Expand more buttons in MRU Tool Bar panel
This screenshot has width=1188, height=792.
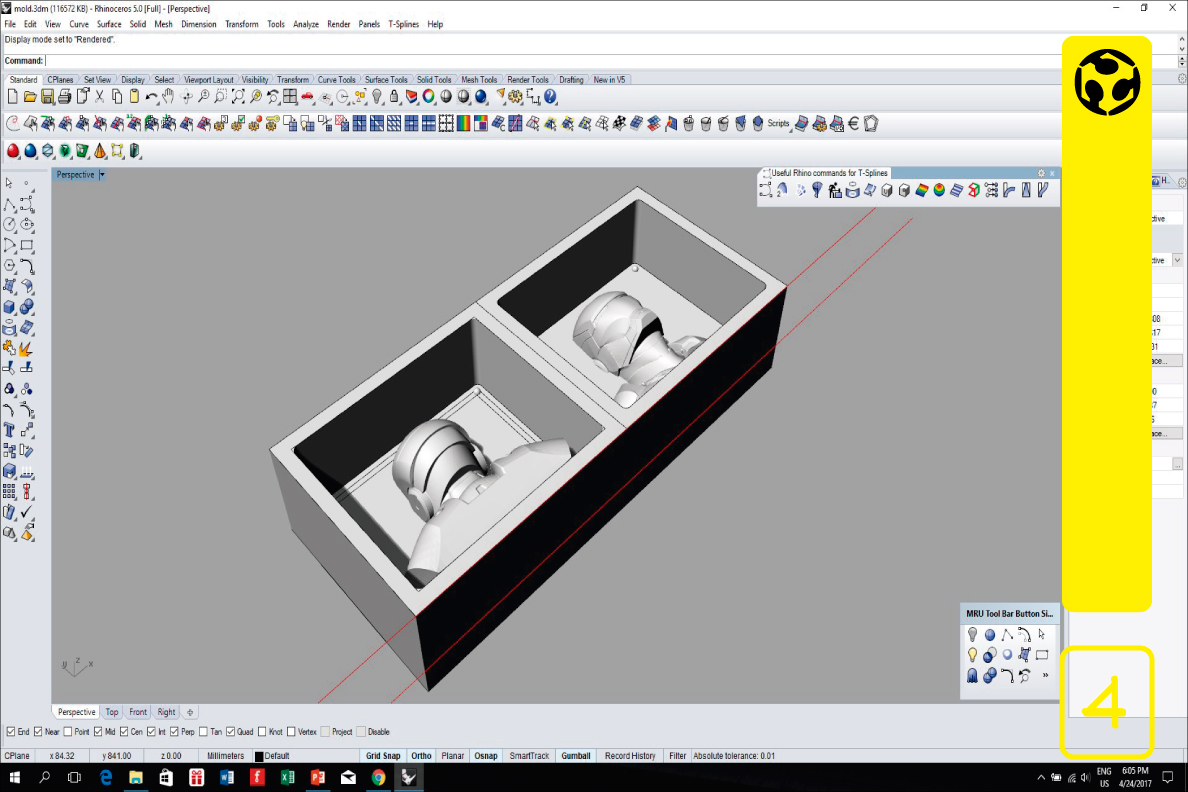[x=1046, y=675]
